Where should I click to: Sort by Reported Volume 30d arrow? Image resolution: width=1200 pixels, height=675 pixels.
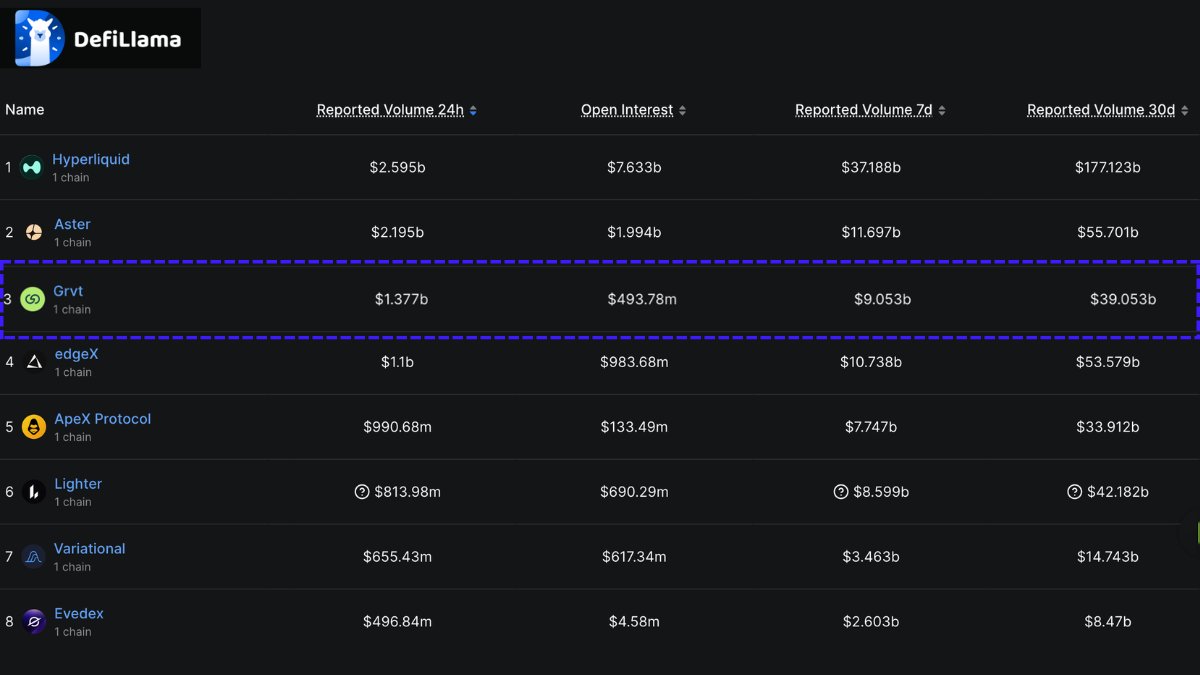coord(1184,111)
